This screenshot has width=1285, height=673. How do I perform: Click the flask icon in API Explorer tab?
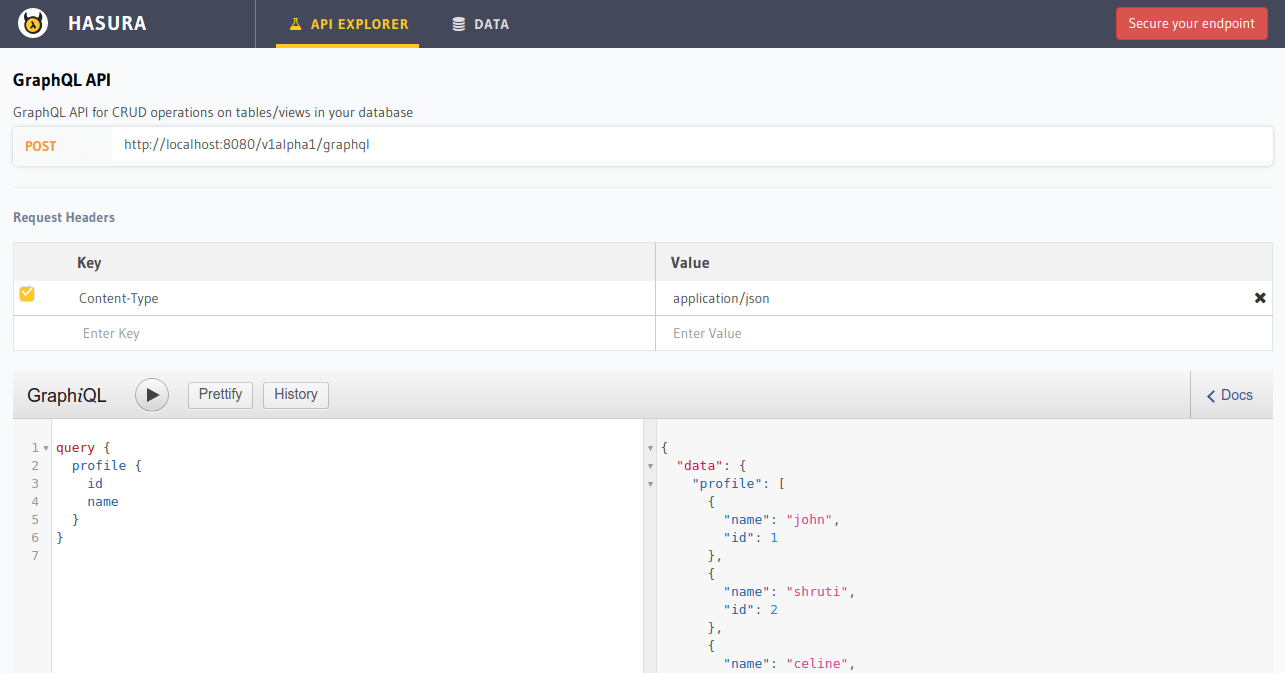295,24
